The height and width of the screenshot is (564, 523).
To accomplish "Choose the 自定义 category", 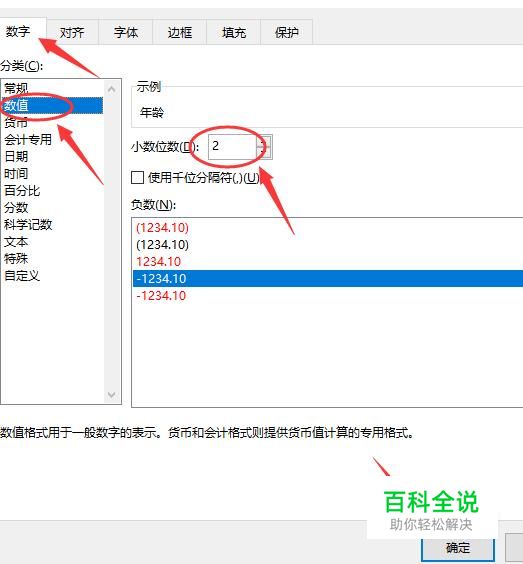I will click(x=53, y=276).
